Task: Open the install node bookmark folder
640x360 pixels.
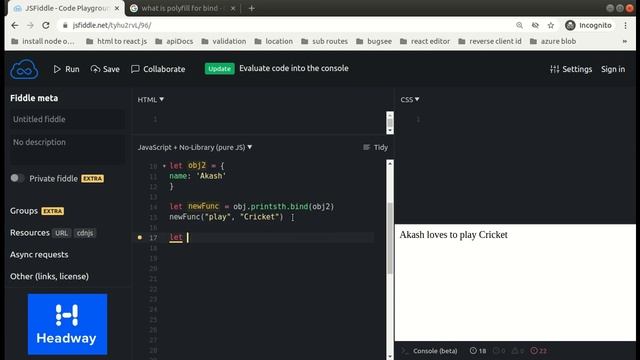Action: click(43, 41)
